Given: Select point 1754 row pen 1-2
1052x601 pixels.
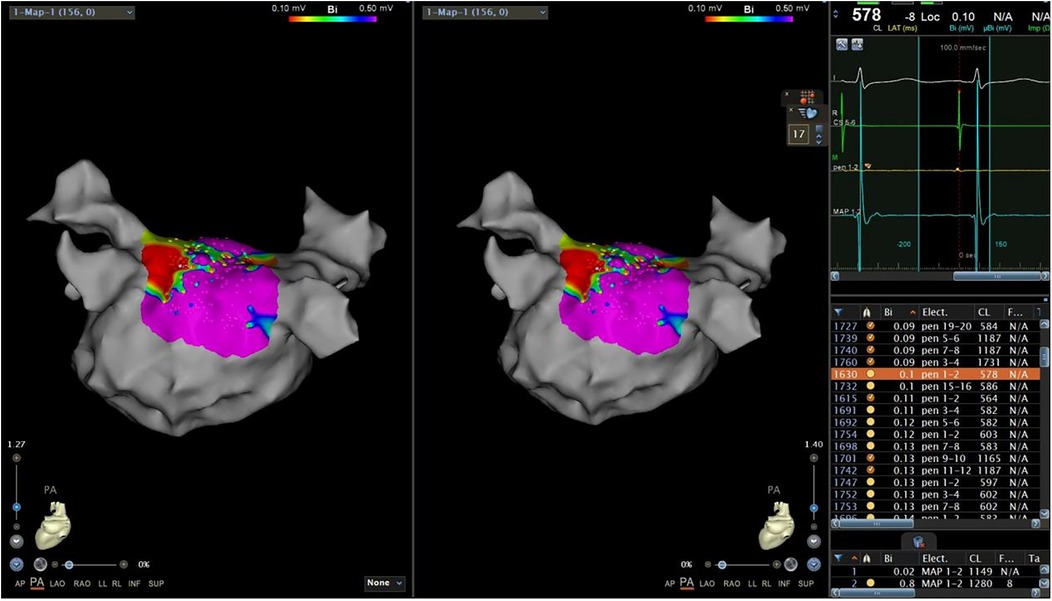Looking at the screenshot, I should [x=935, y=434].
